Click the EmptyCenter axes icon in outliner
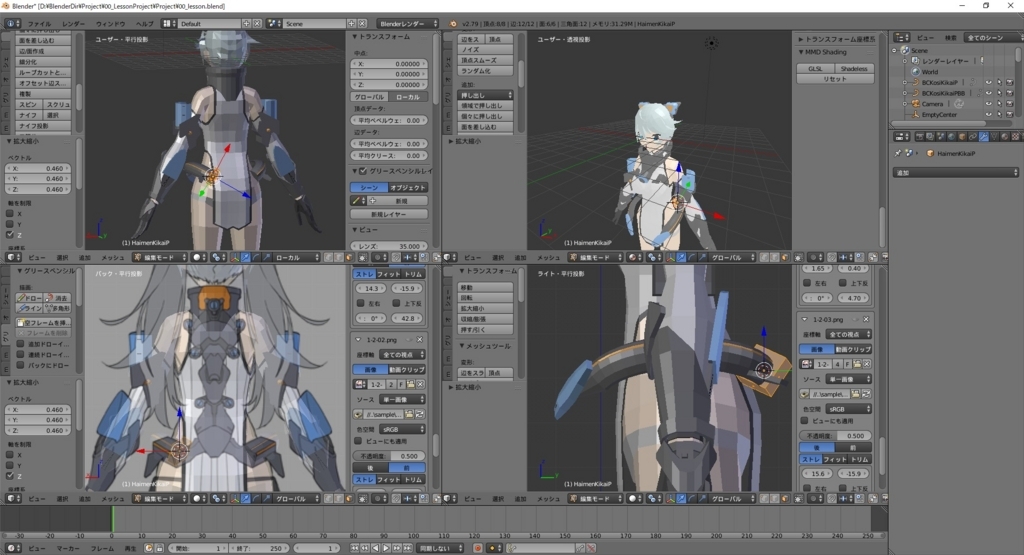This screenshot has width=1024, height=555. pyautogui.click(x=916, y=115)
